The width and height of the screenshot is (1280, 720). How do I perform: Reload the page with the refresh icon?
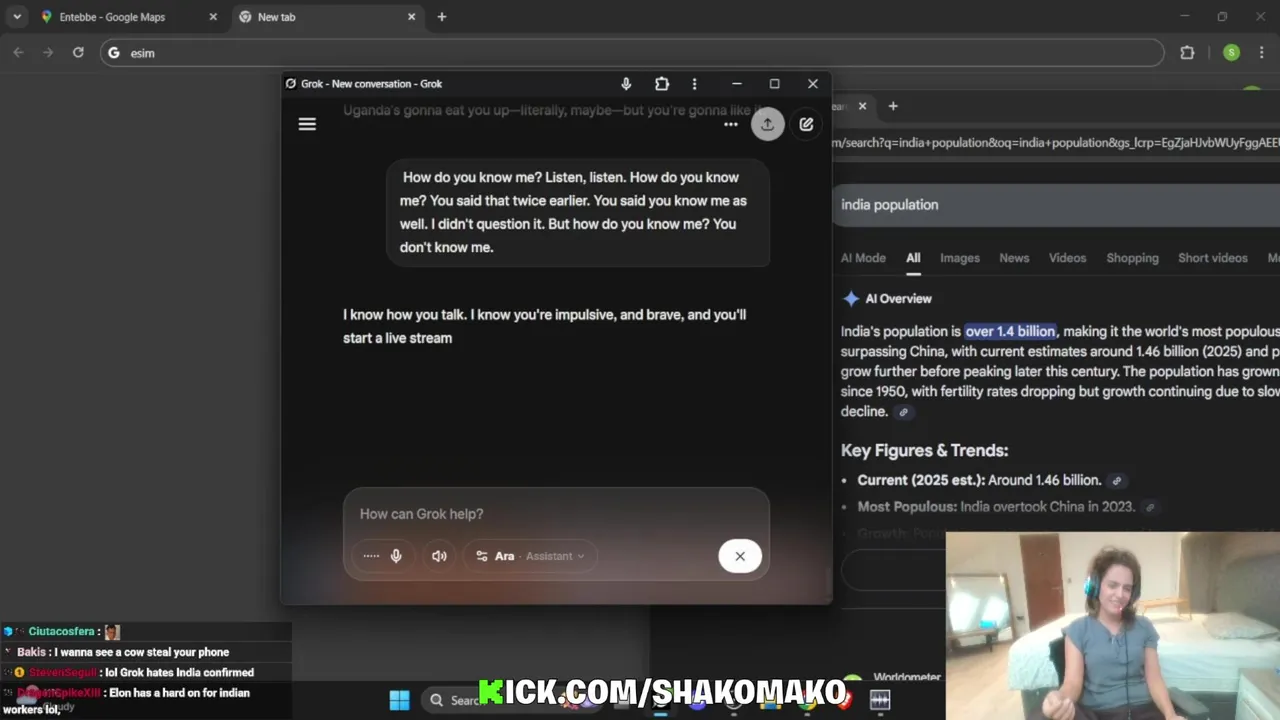pos(78,52)
